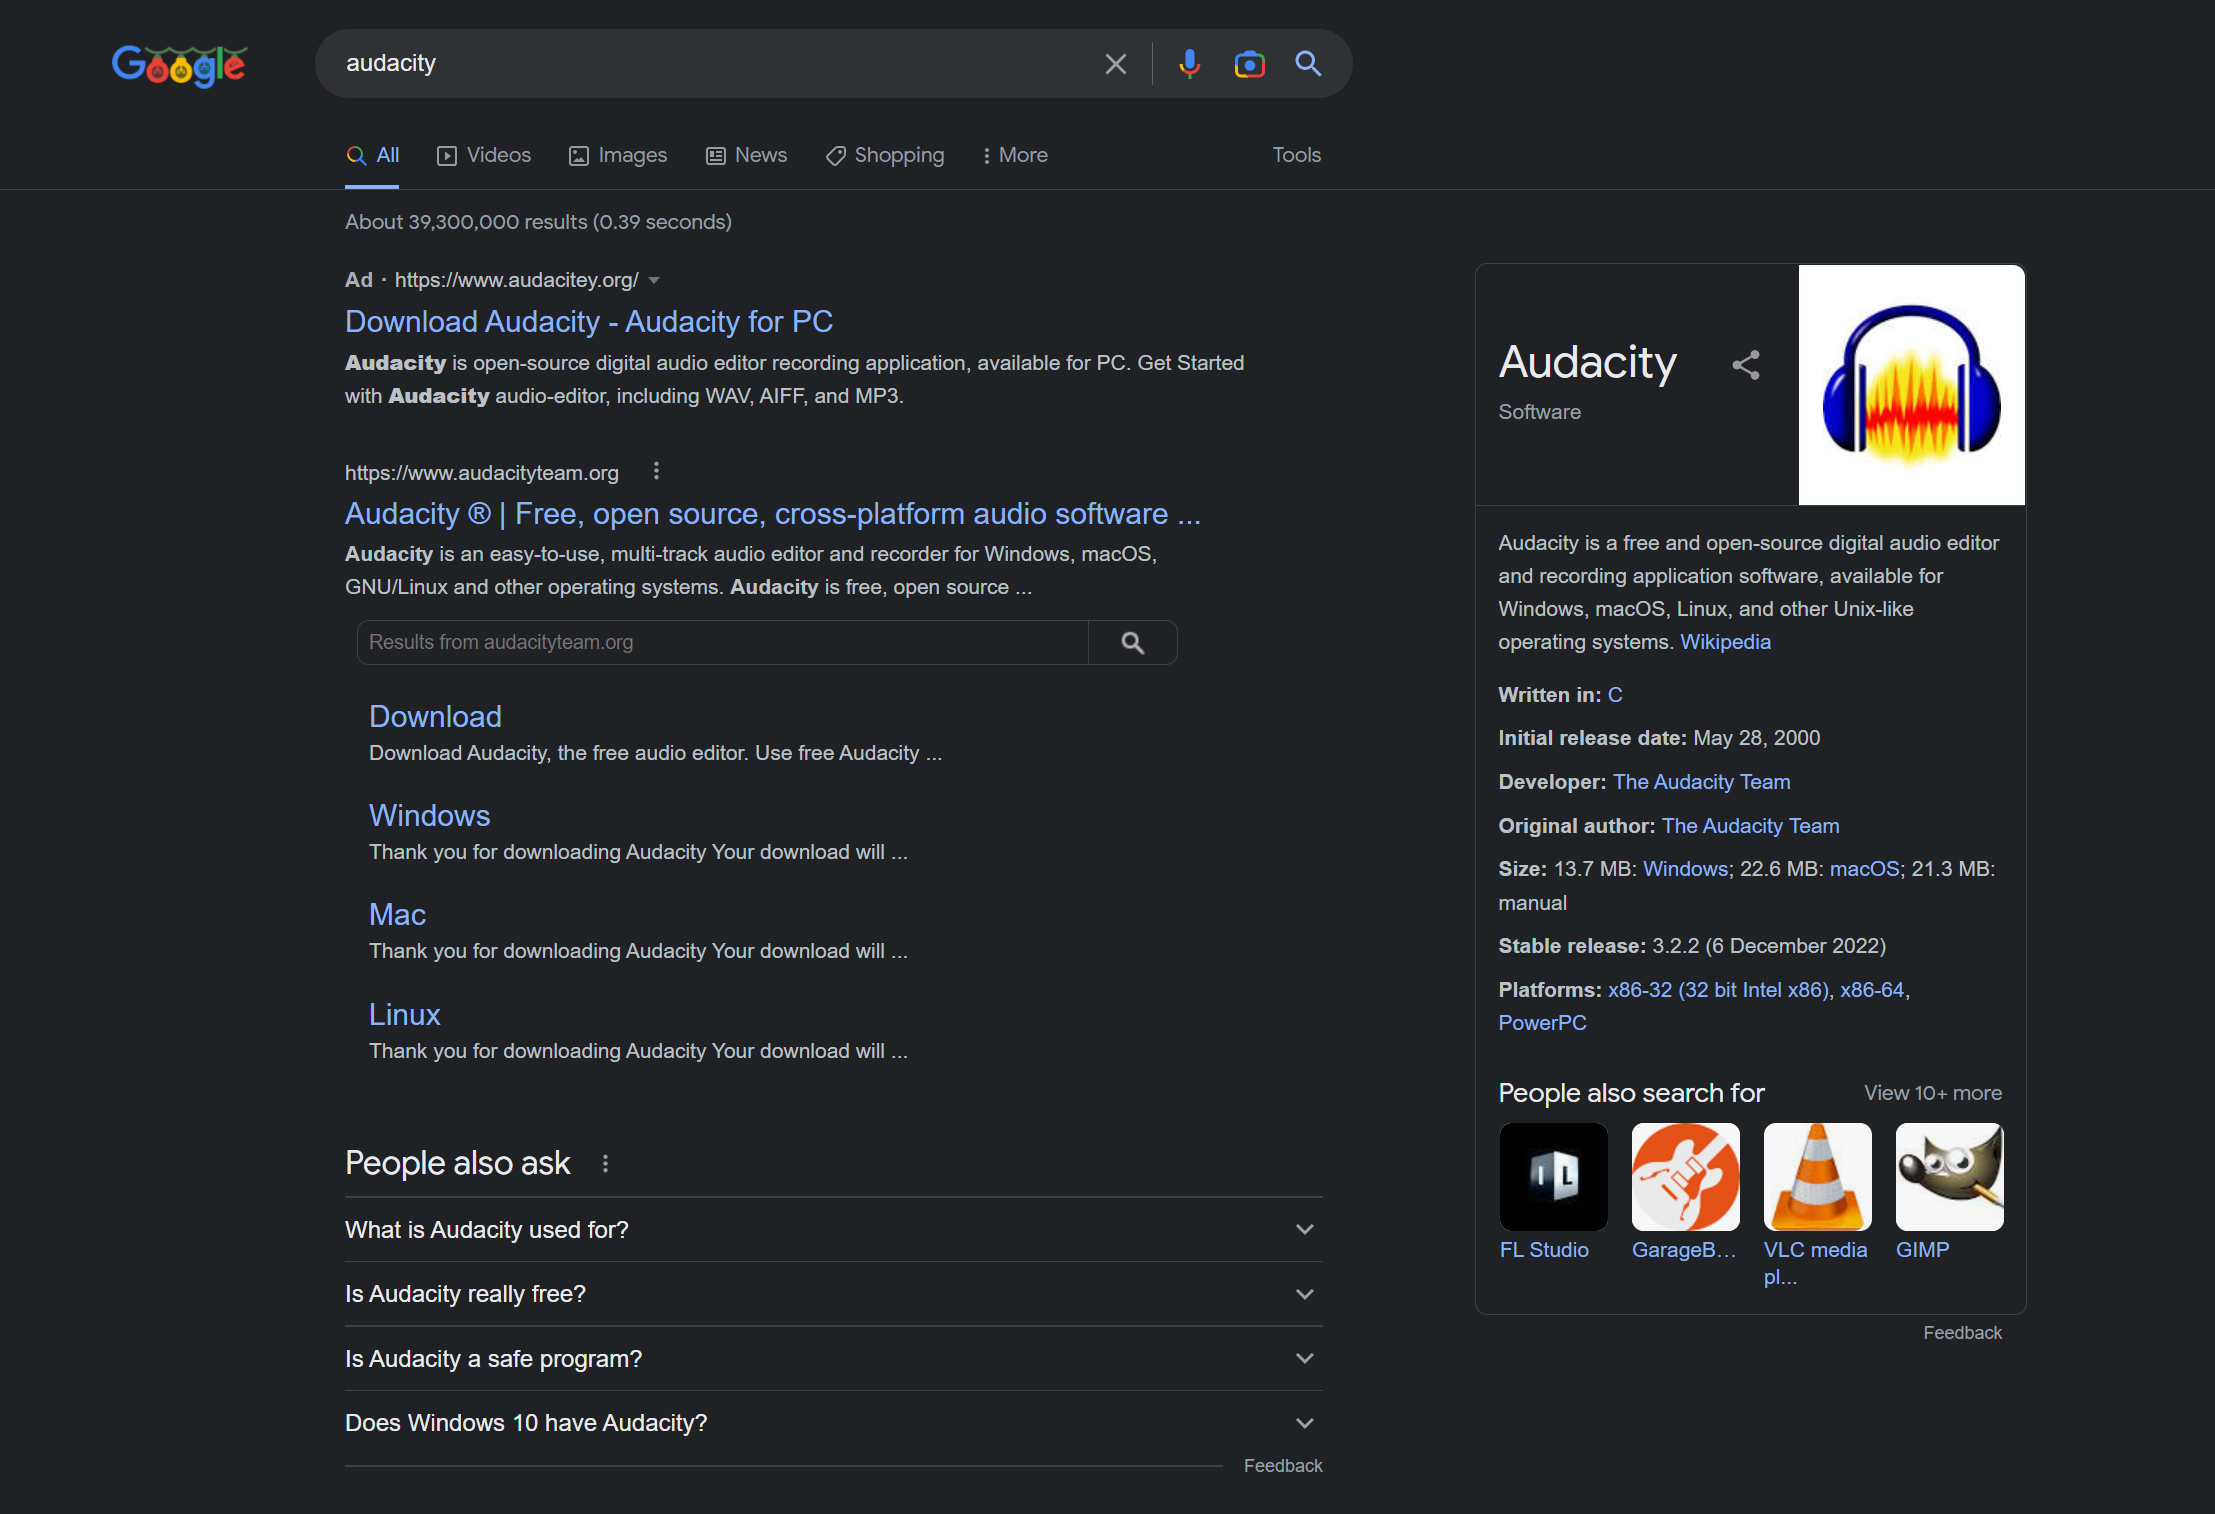Click the About 39,300,000 results text
Image resolution: width=2215 pixels, height=1514 pixels.
[x=538, y=222]
